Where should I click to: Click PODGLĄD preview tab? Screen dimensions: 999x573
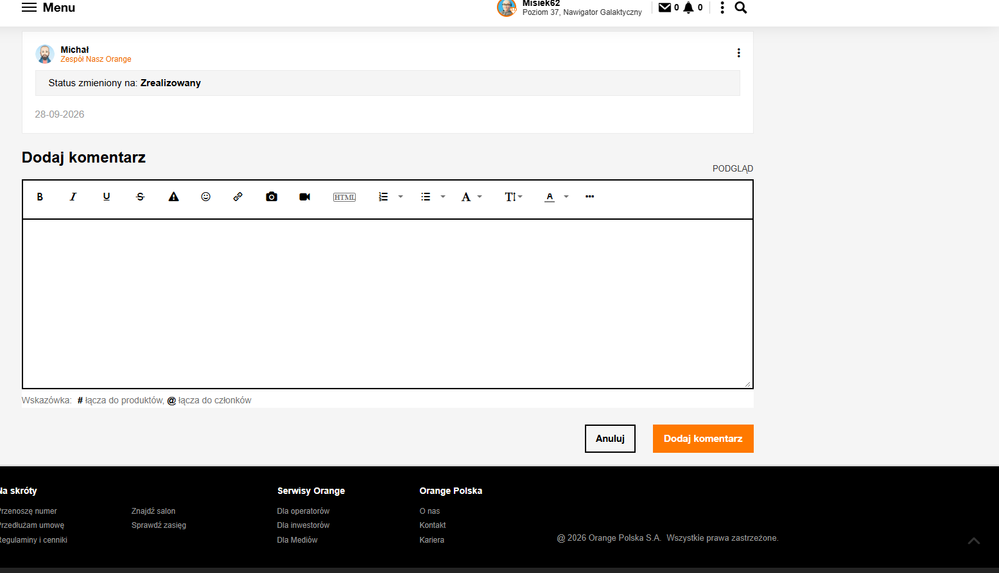tap(733, 169)
